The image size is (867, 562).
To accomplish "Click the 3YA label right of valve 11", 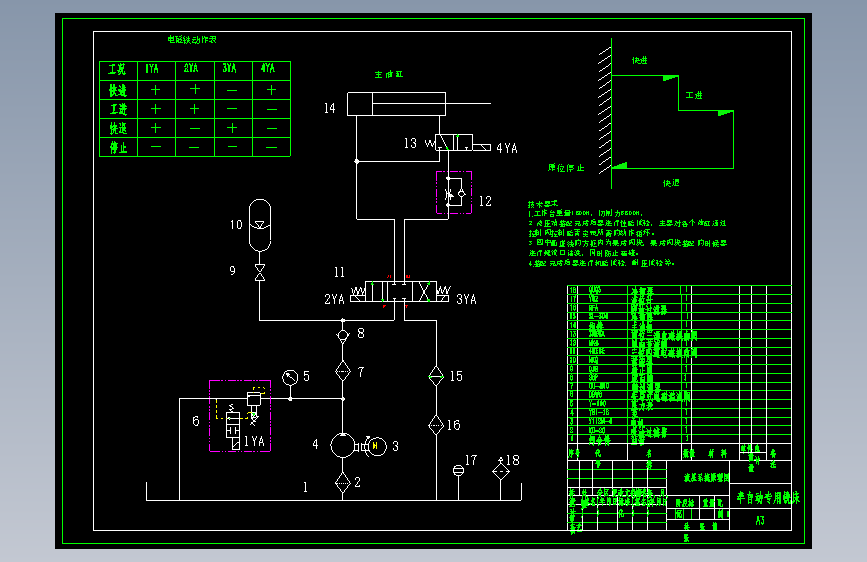I will pos(466,299).
